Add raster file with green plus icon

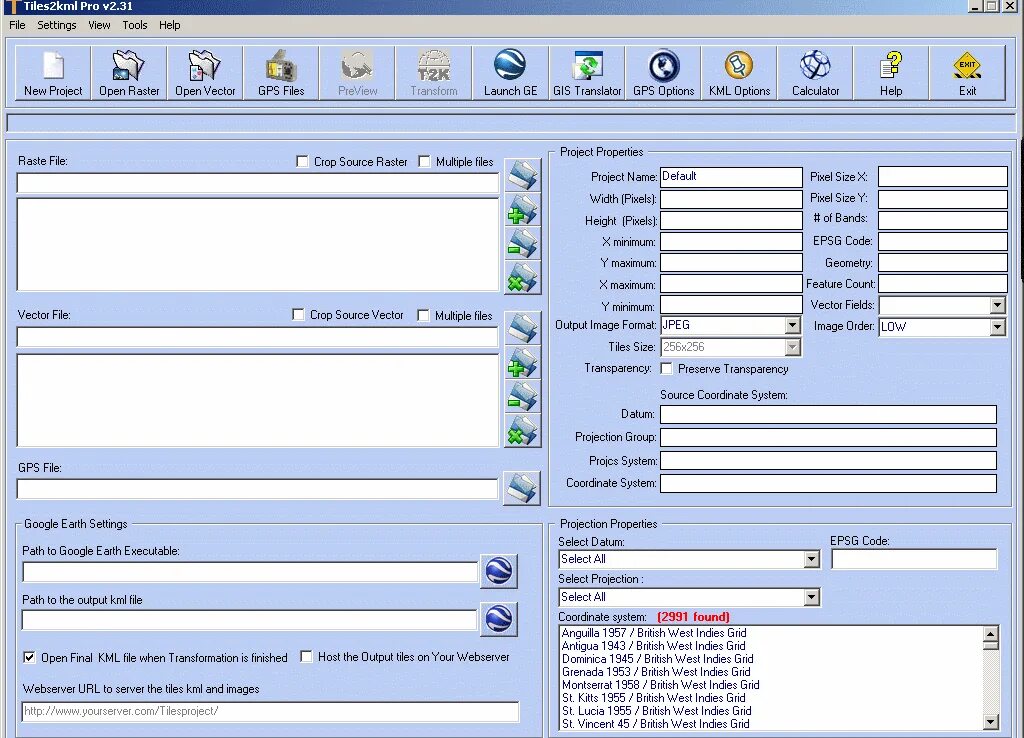point(522,210)
